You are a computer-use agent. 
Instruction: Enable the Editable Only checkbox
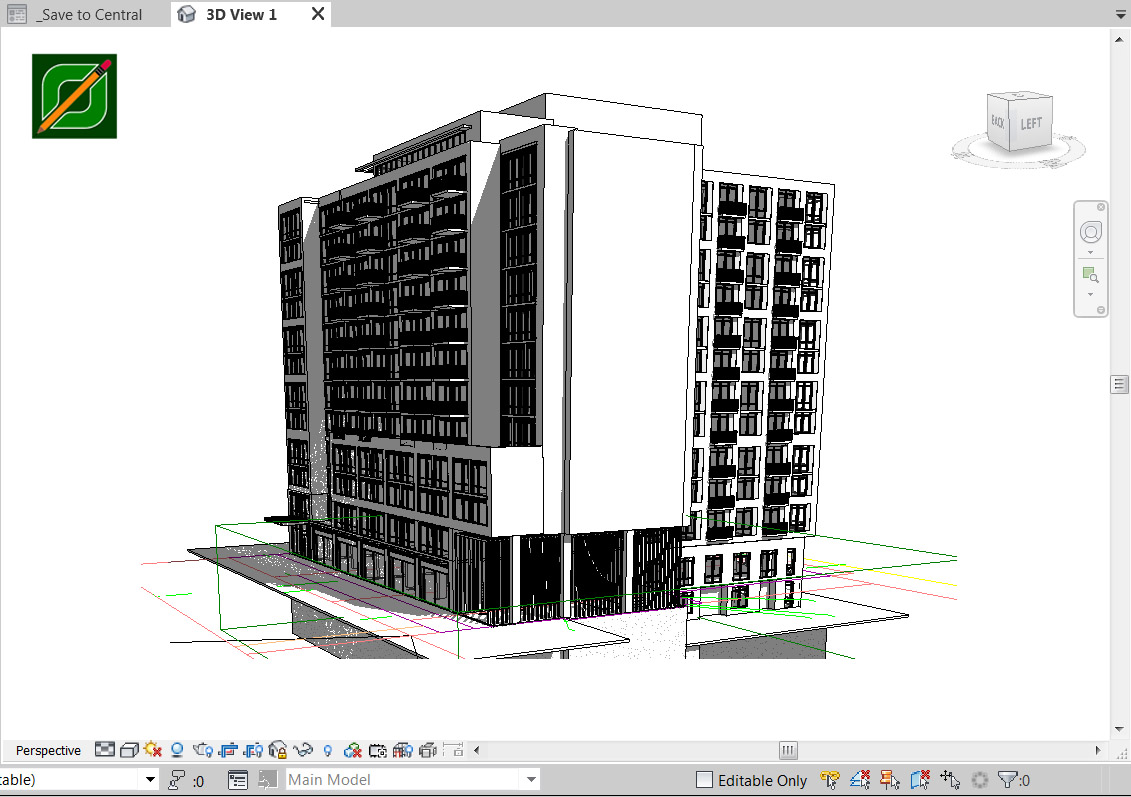click(704, 780)
